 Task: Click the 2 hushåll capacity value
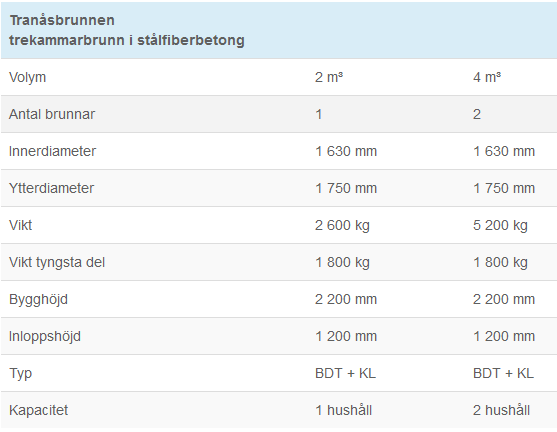(x=501, y=410)
